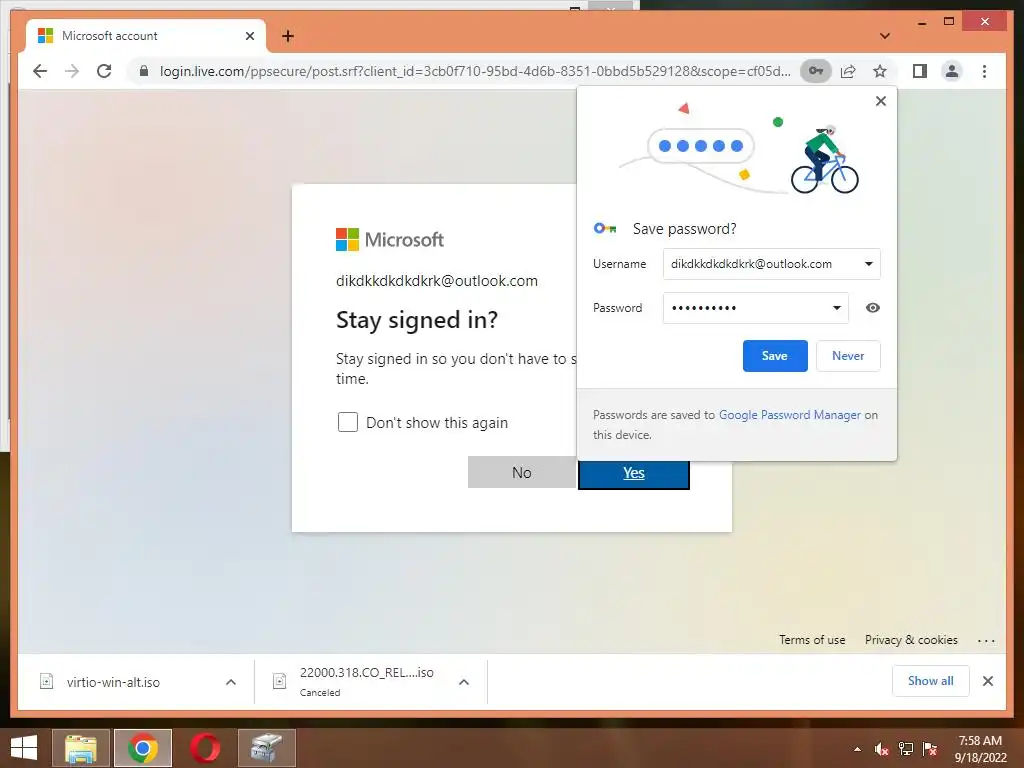Choose Never for saving password

pyautogui.click(x=848, y=356)
